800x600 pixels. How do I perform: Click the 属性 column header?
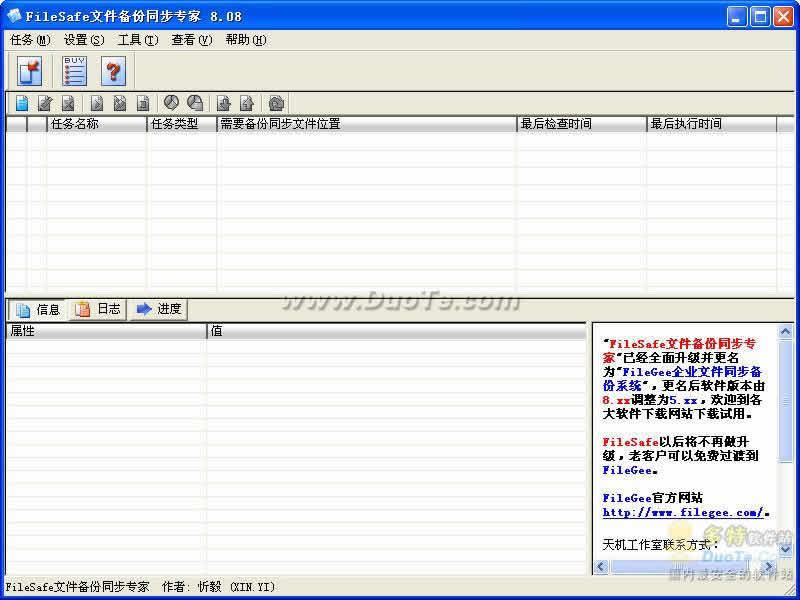pyautogui.click(x=106, y=331)
